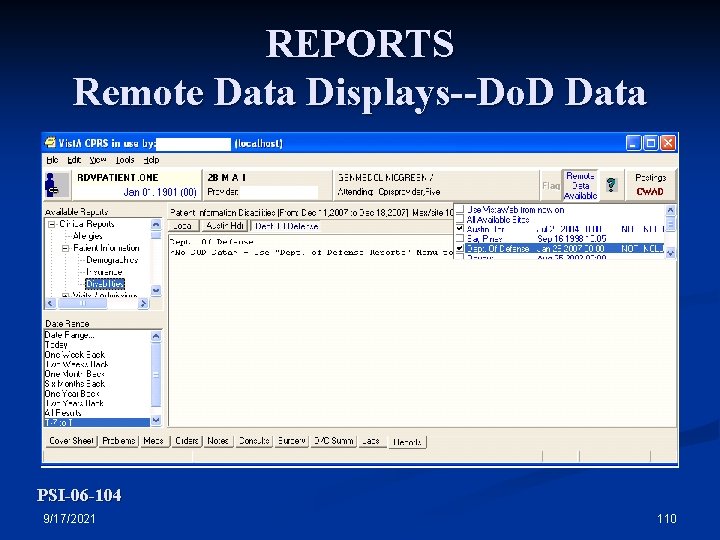
Task: Open the Postings CWAD button
Action: pos(650,185)
